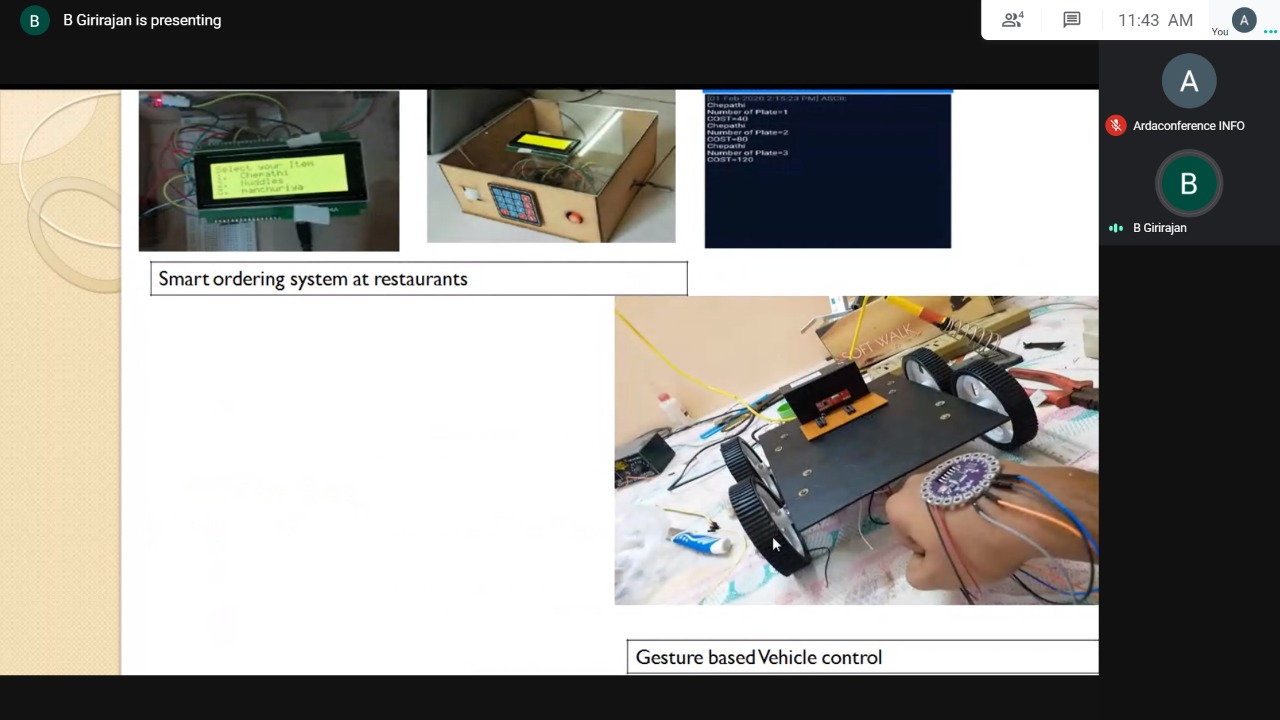Click the keypad box prototype photo
Viewport: 1280px width, 720px height.
[551, 166]
